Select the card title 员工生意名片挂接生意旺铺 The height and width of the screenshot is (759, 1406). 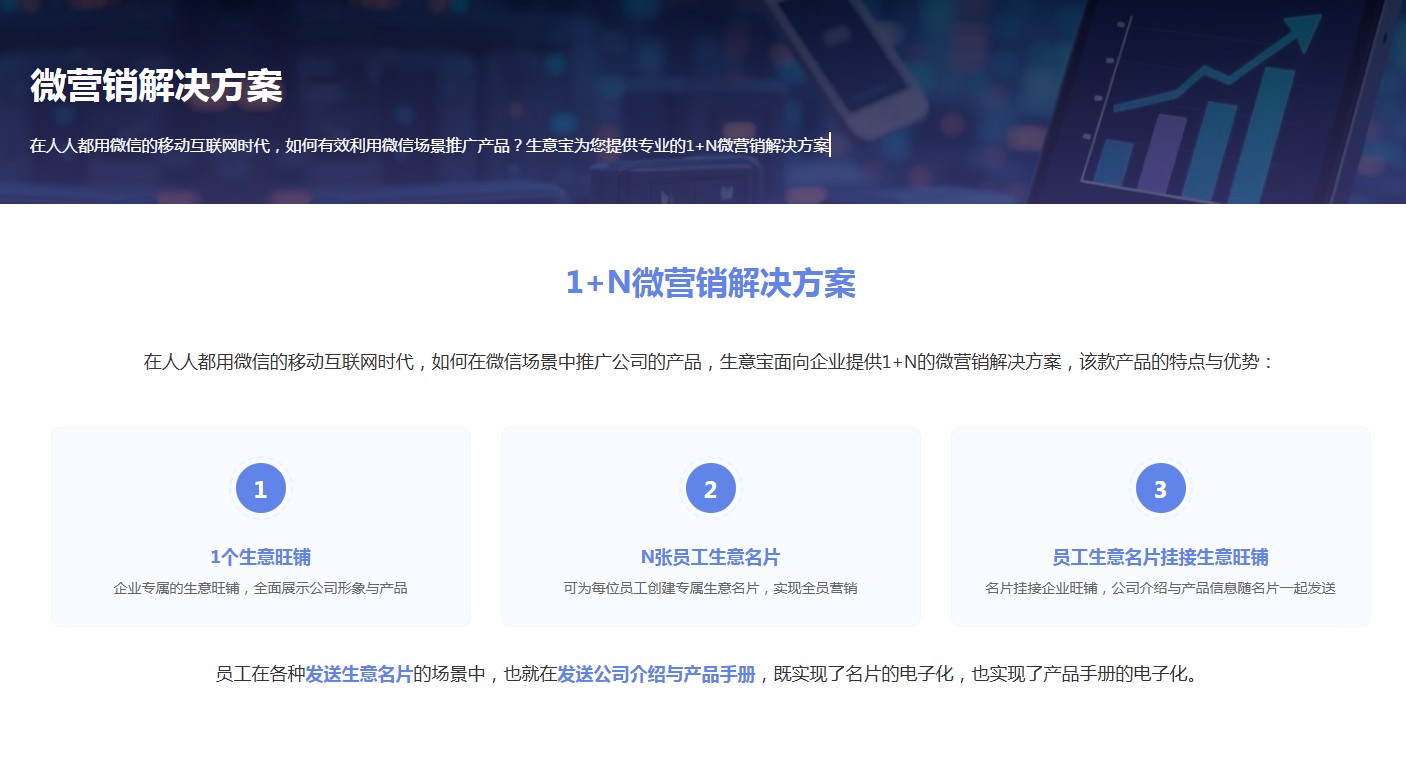(1161, 557)
